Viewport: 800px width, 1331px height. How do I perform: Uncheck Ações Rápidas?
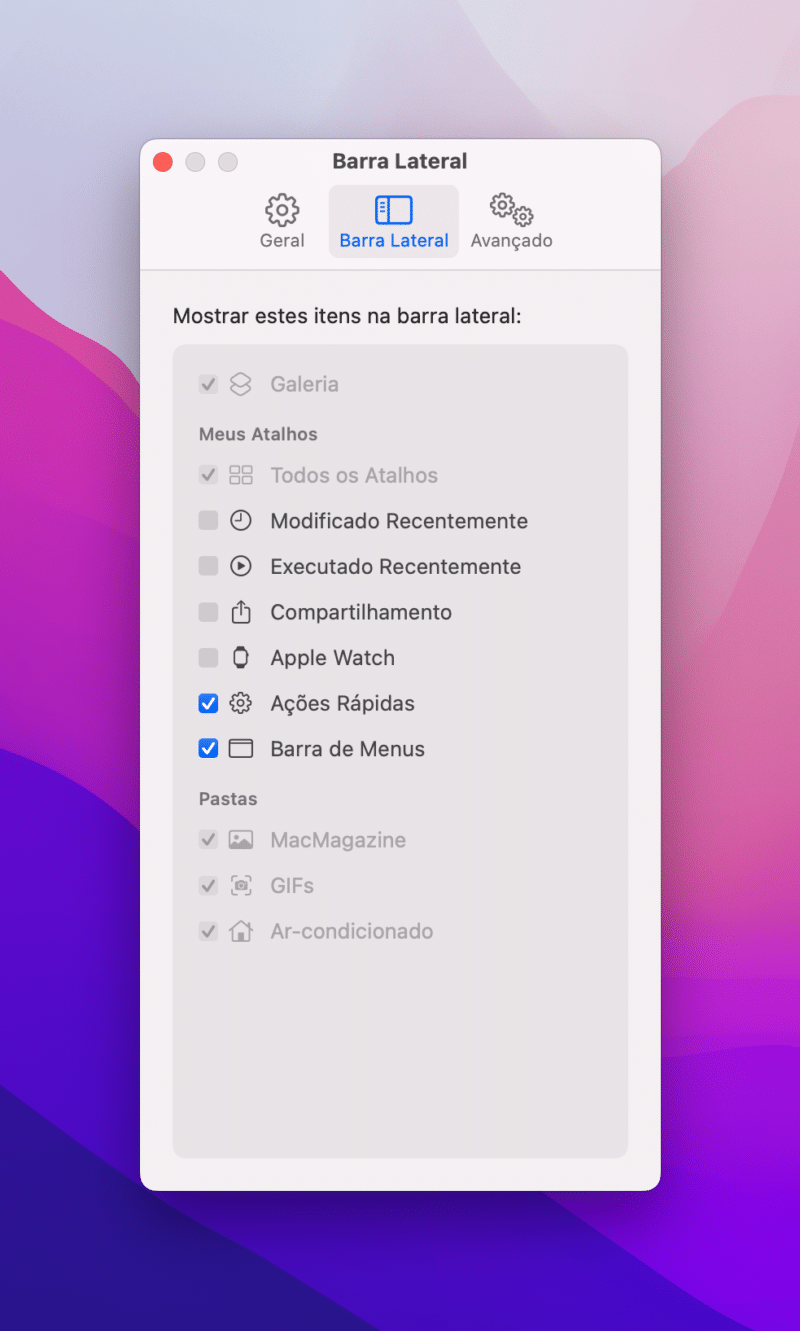pos(207,703)
